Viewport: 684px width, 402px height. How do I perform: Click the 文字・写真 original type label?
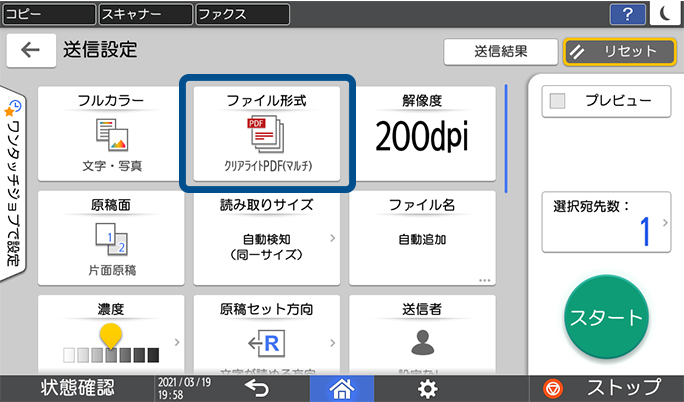tap(112, 166)
